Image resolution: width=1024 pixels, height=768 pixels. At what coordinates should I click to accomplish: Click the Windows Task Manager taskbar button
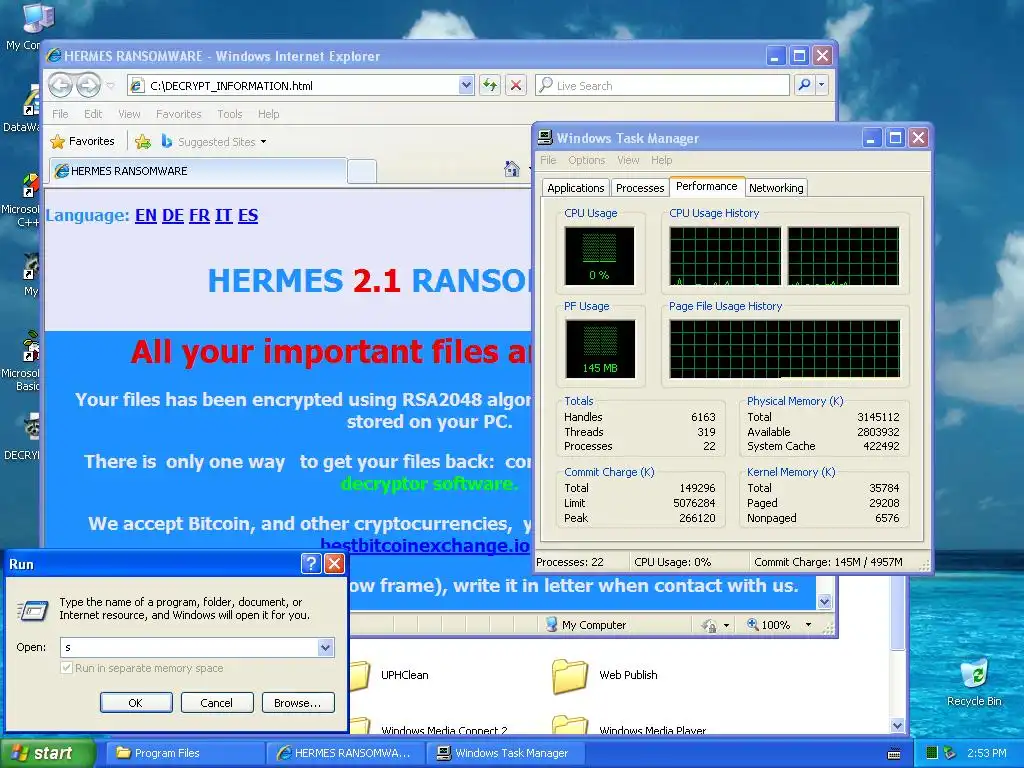point(507,753)
